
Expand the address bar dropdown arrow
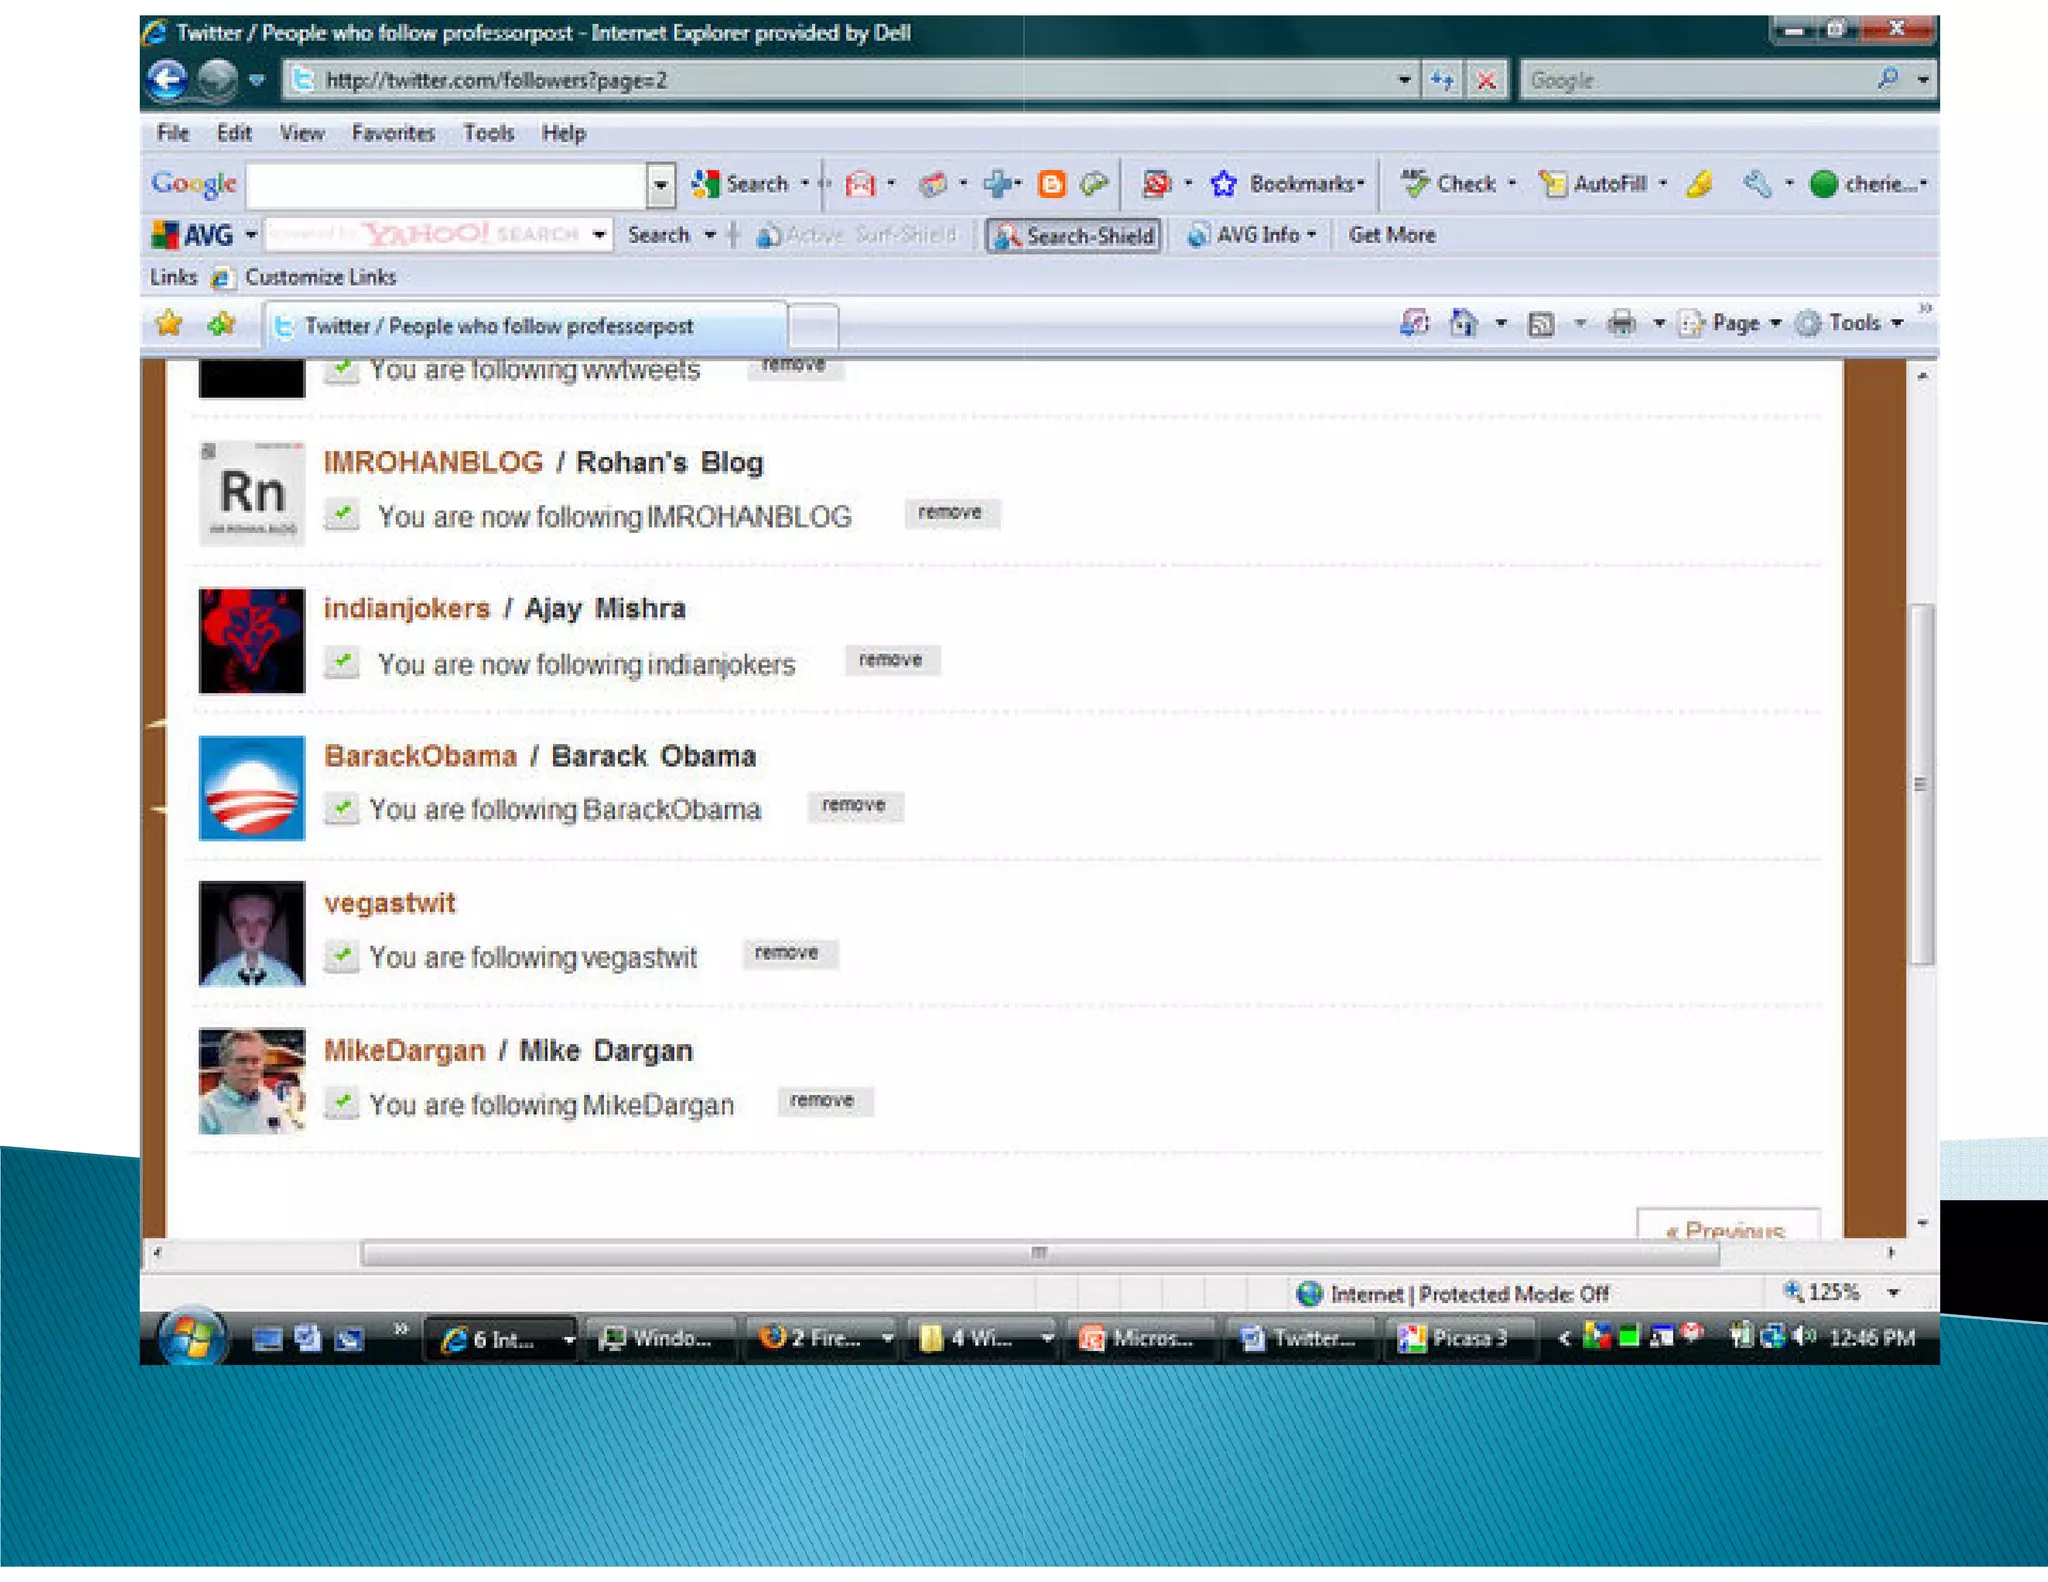pos(1404,80)
